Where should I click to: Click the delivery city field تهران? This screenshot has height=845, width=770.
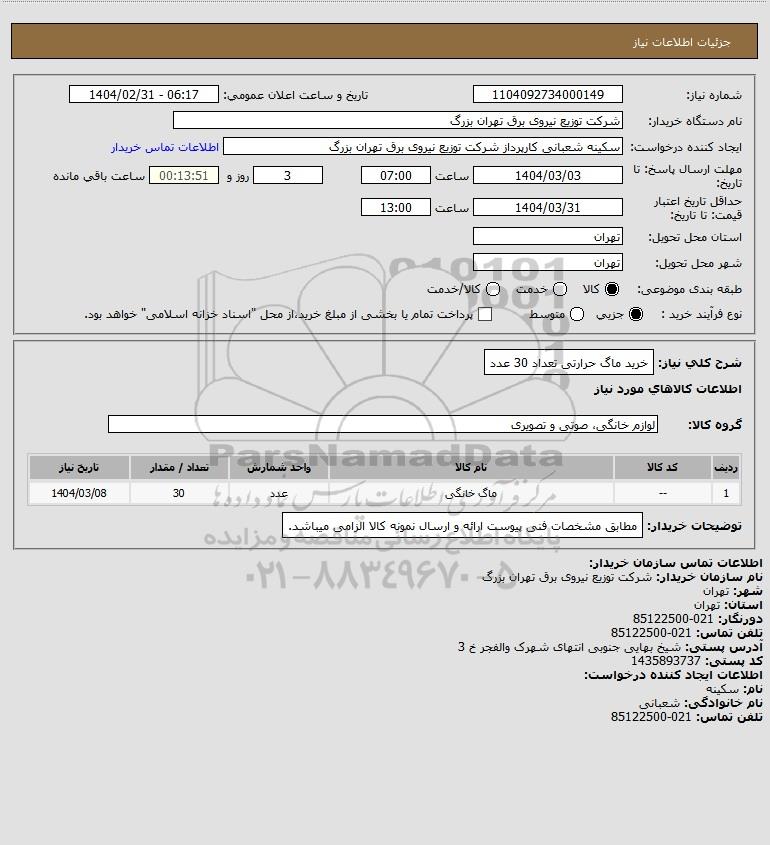[x=547, y=262]
